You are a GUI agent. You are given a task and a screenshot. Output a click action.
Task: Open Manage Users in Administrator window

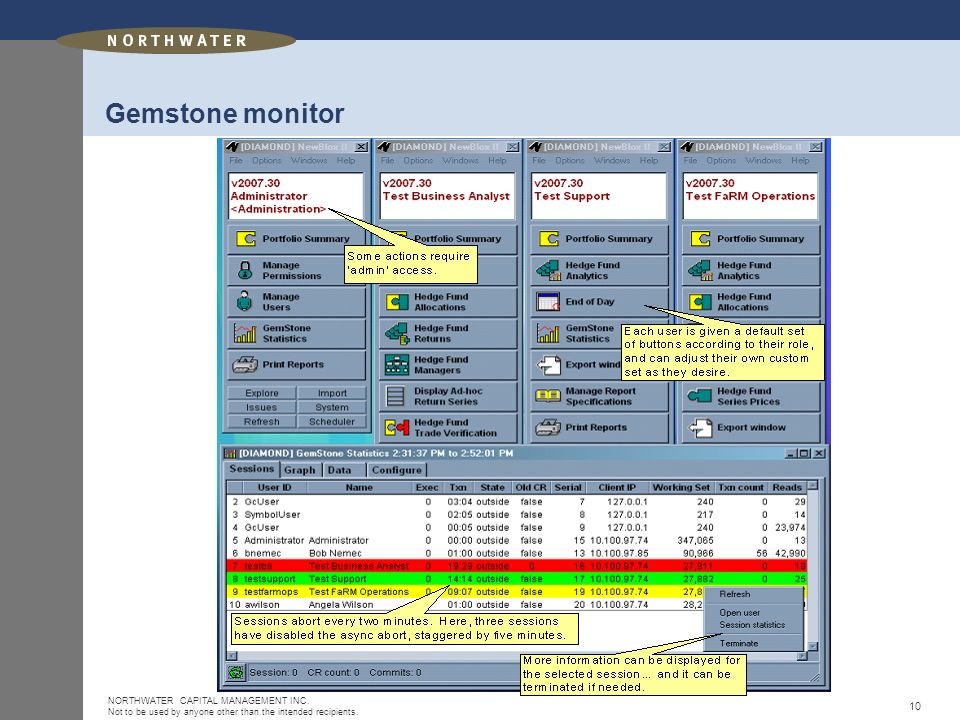tap(296, 301)
